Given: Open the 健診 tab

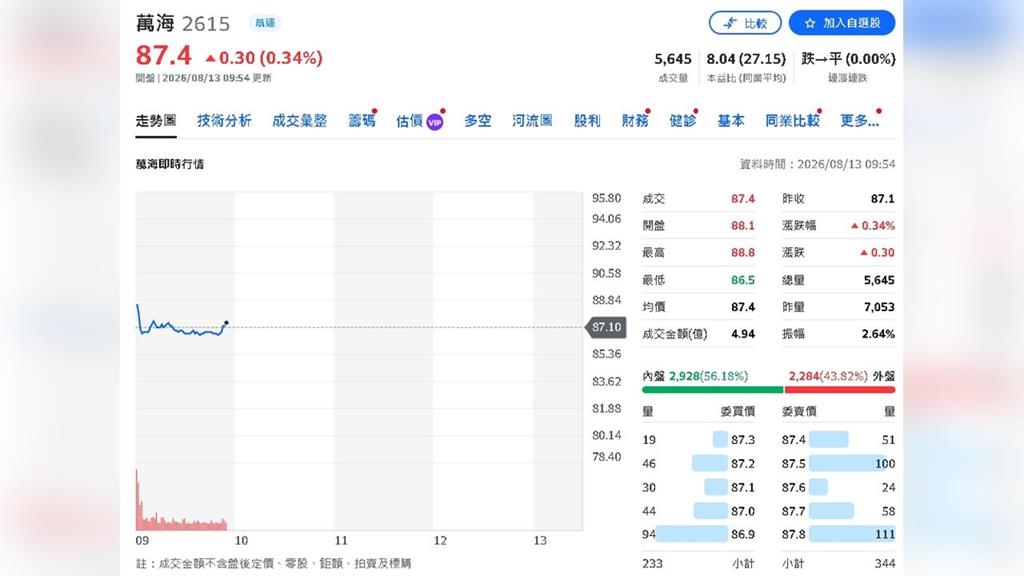Looking at the screenshot, I should tap(683, 121).
